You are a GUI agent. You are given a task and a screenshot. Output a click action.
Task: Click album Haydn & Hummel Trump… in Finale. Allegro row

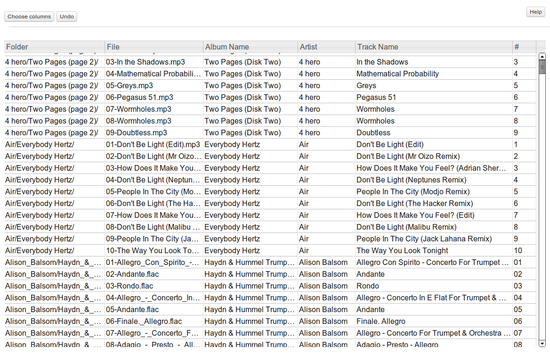tap(249, 321)
